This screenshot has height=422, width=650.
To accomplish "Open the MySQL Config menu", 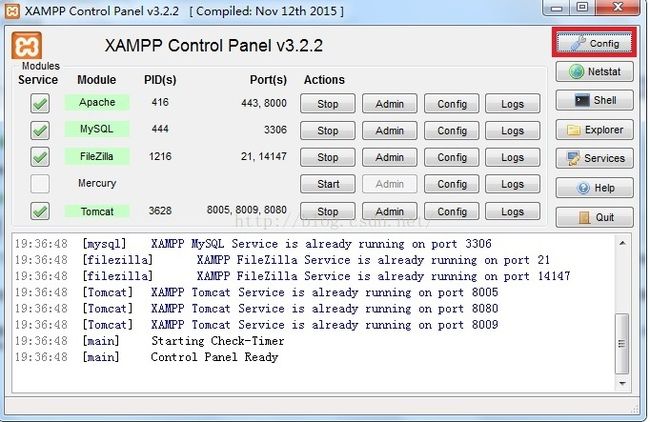I will pyautogui.click(x=451, y=131).
